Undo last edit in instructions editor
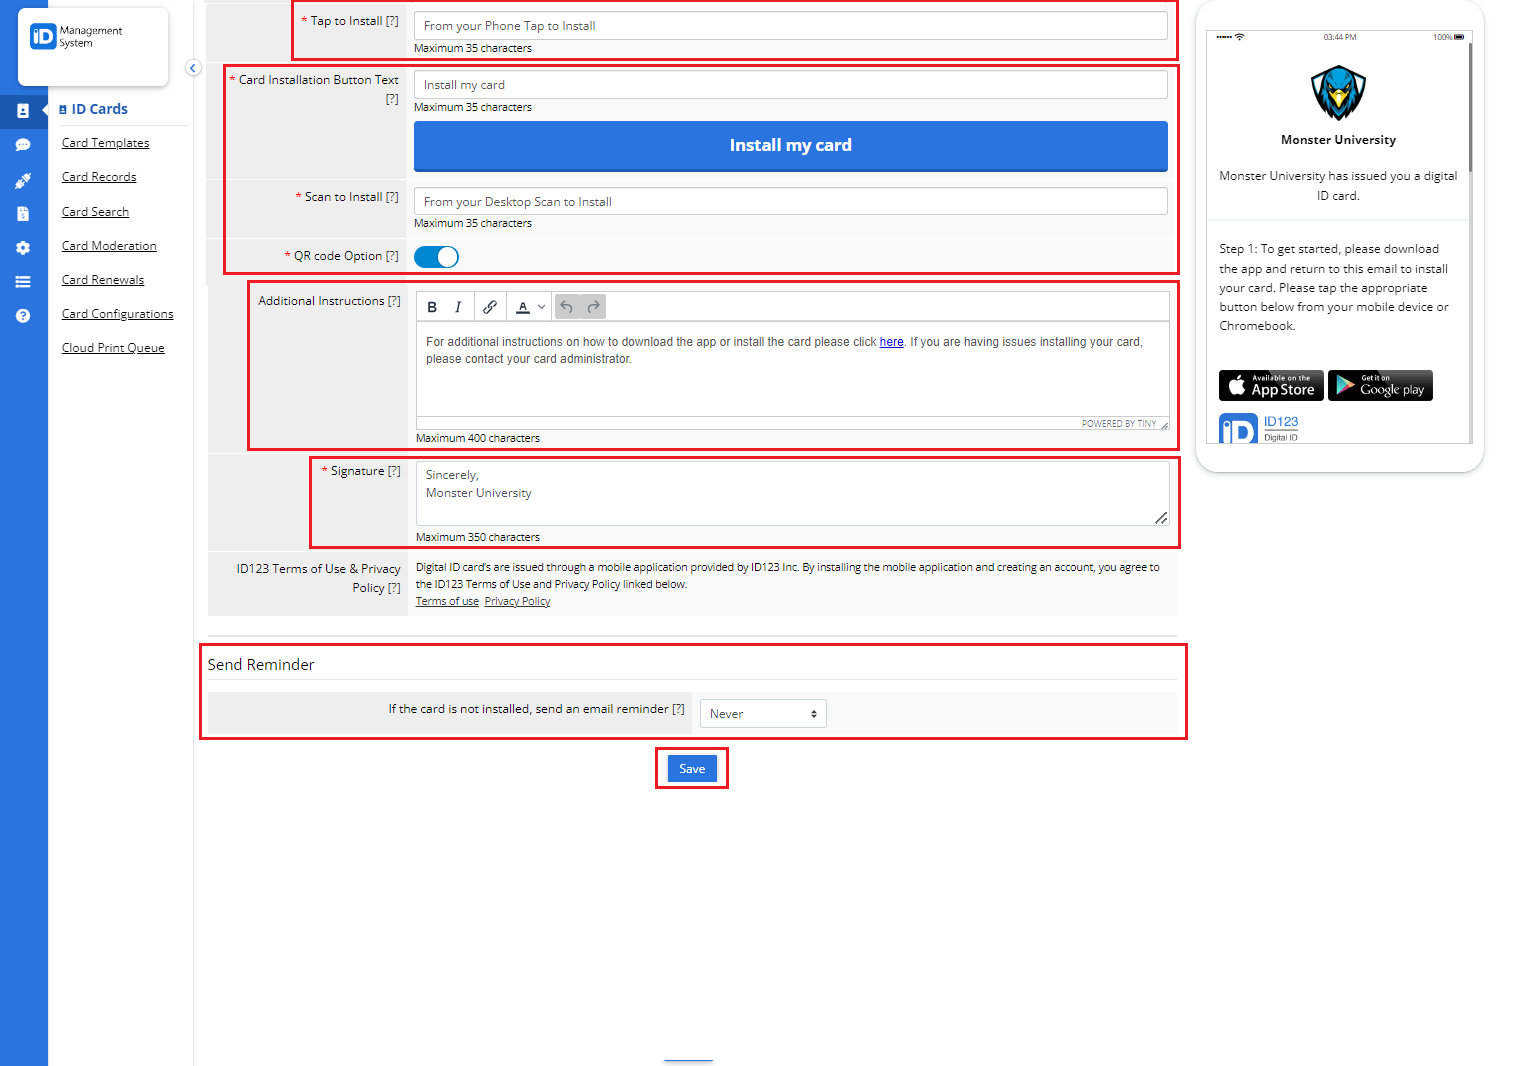This screenshot has width=1525, height=1066. 567,307
